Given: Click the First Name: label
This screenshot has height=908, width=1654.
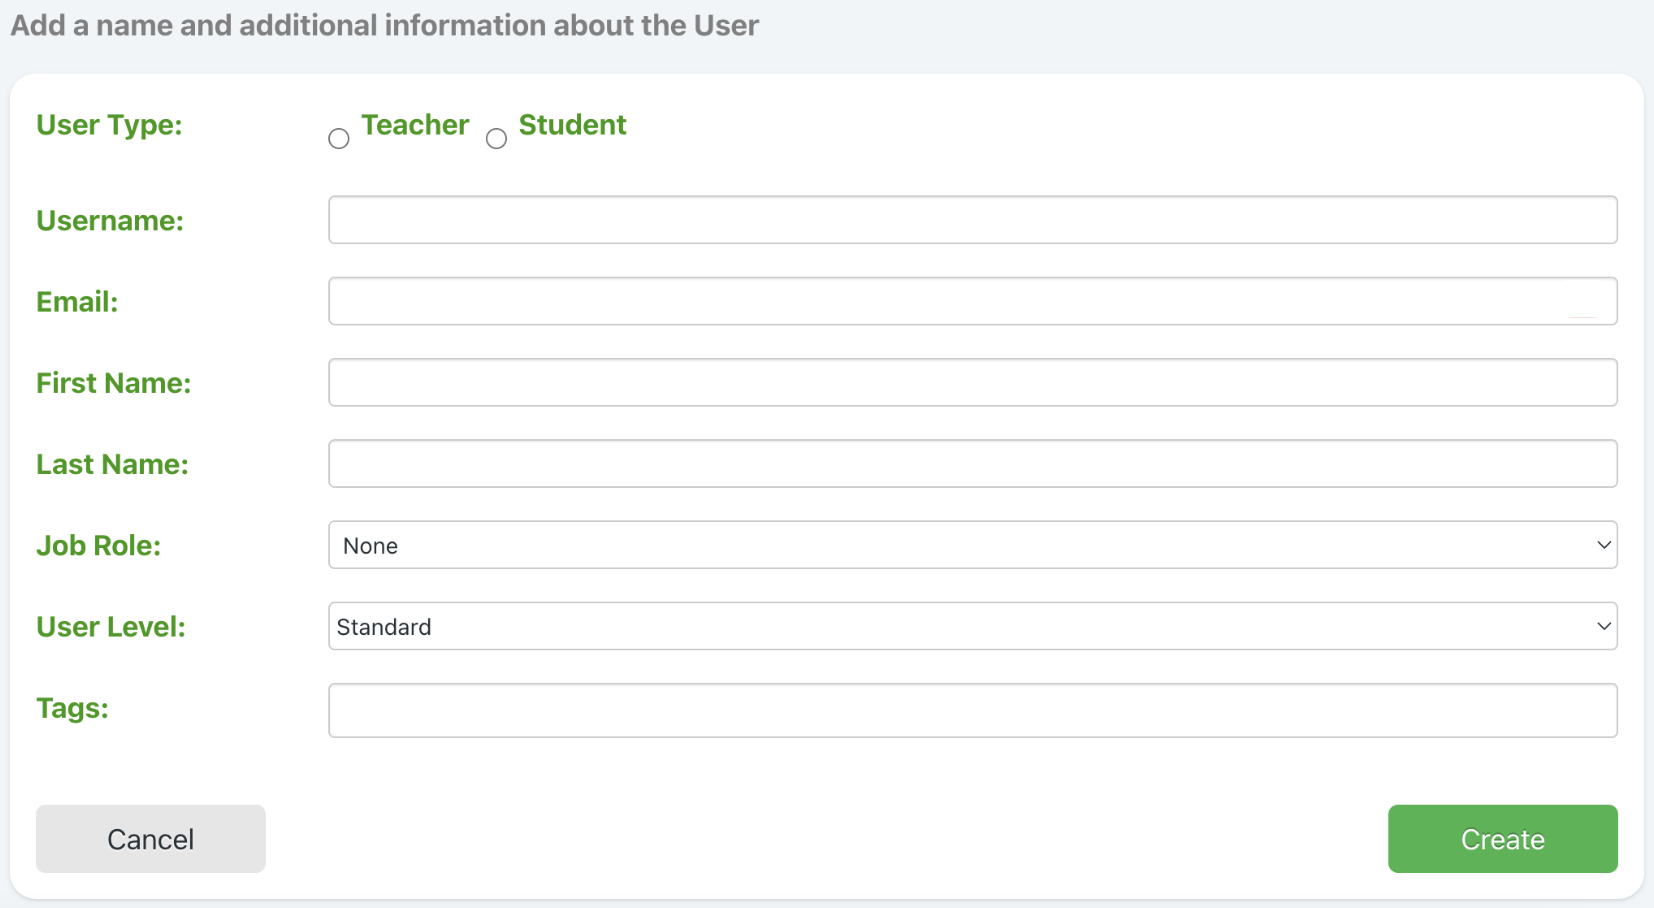Looking at the screenshot, I should pyautogui.click(x=113, y=382).
